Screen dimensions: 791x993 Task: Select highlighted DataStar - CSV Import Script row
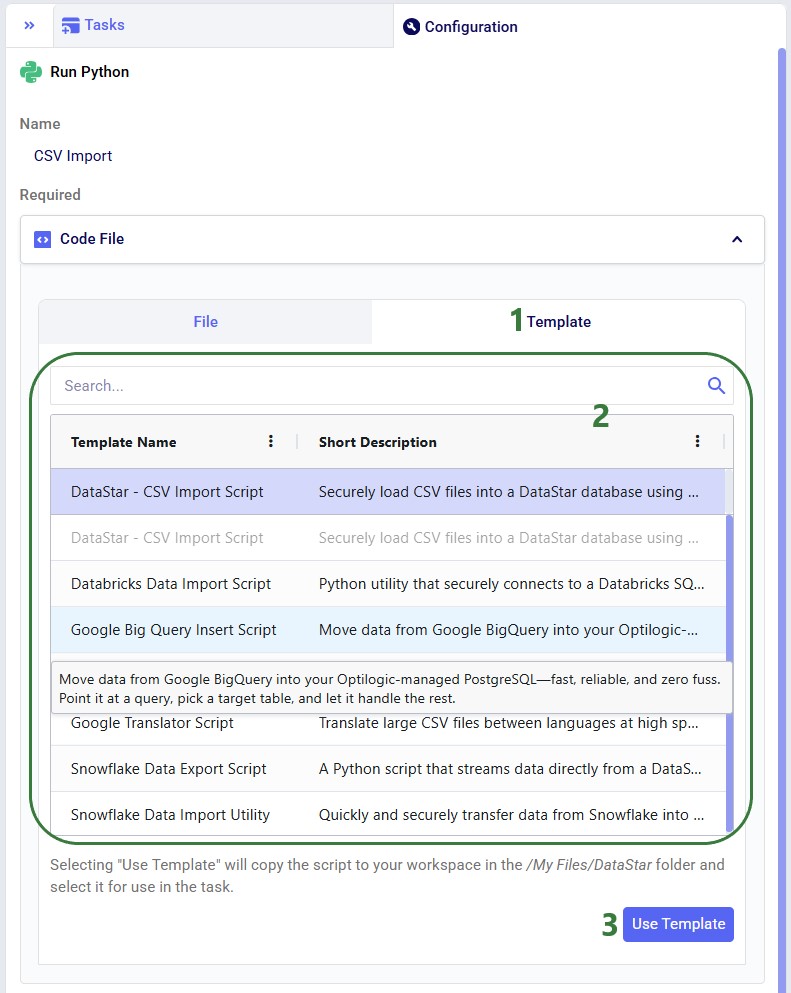coord(388,491)
